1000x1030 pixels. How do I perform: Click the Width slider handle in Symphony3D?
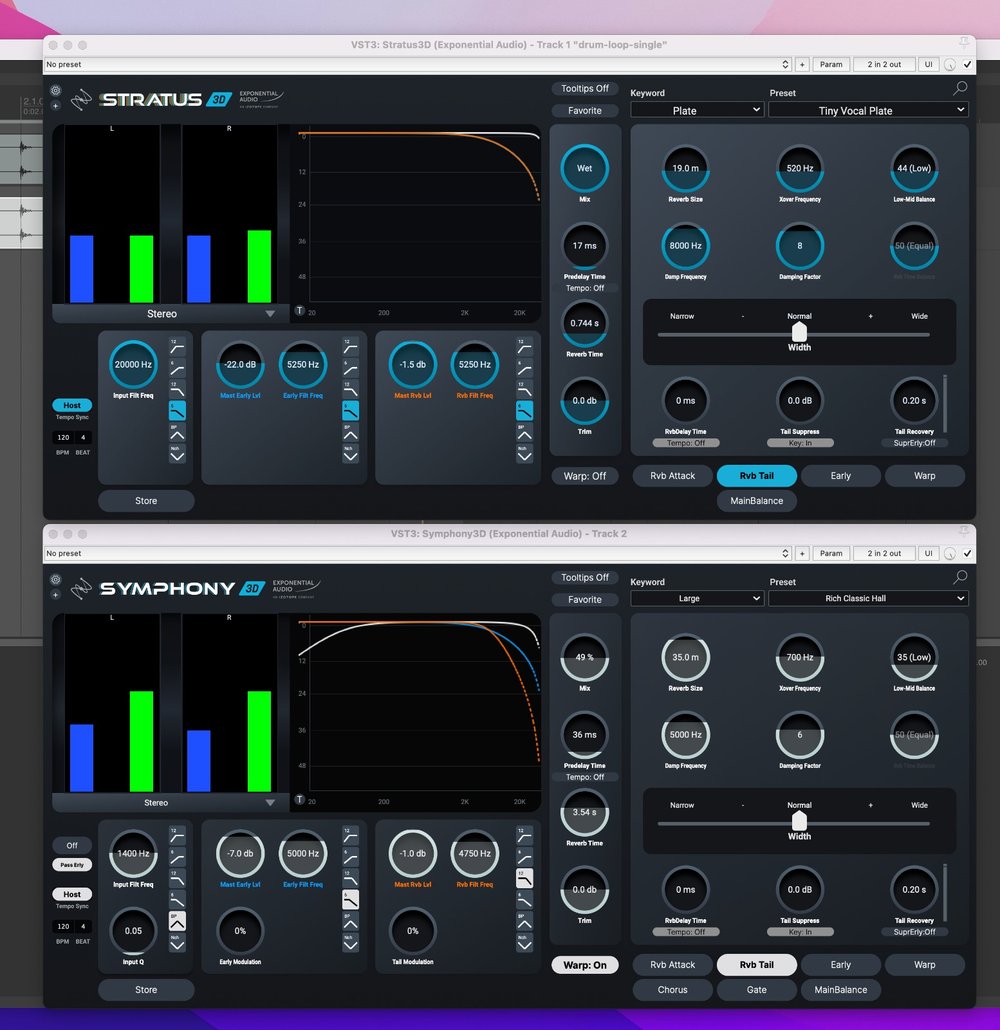coord(799,821)
